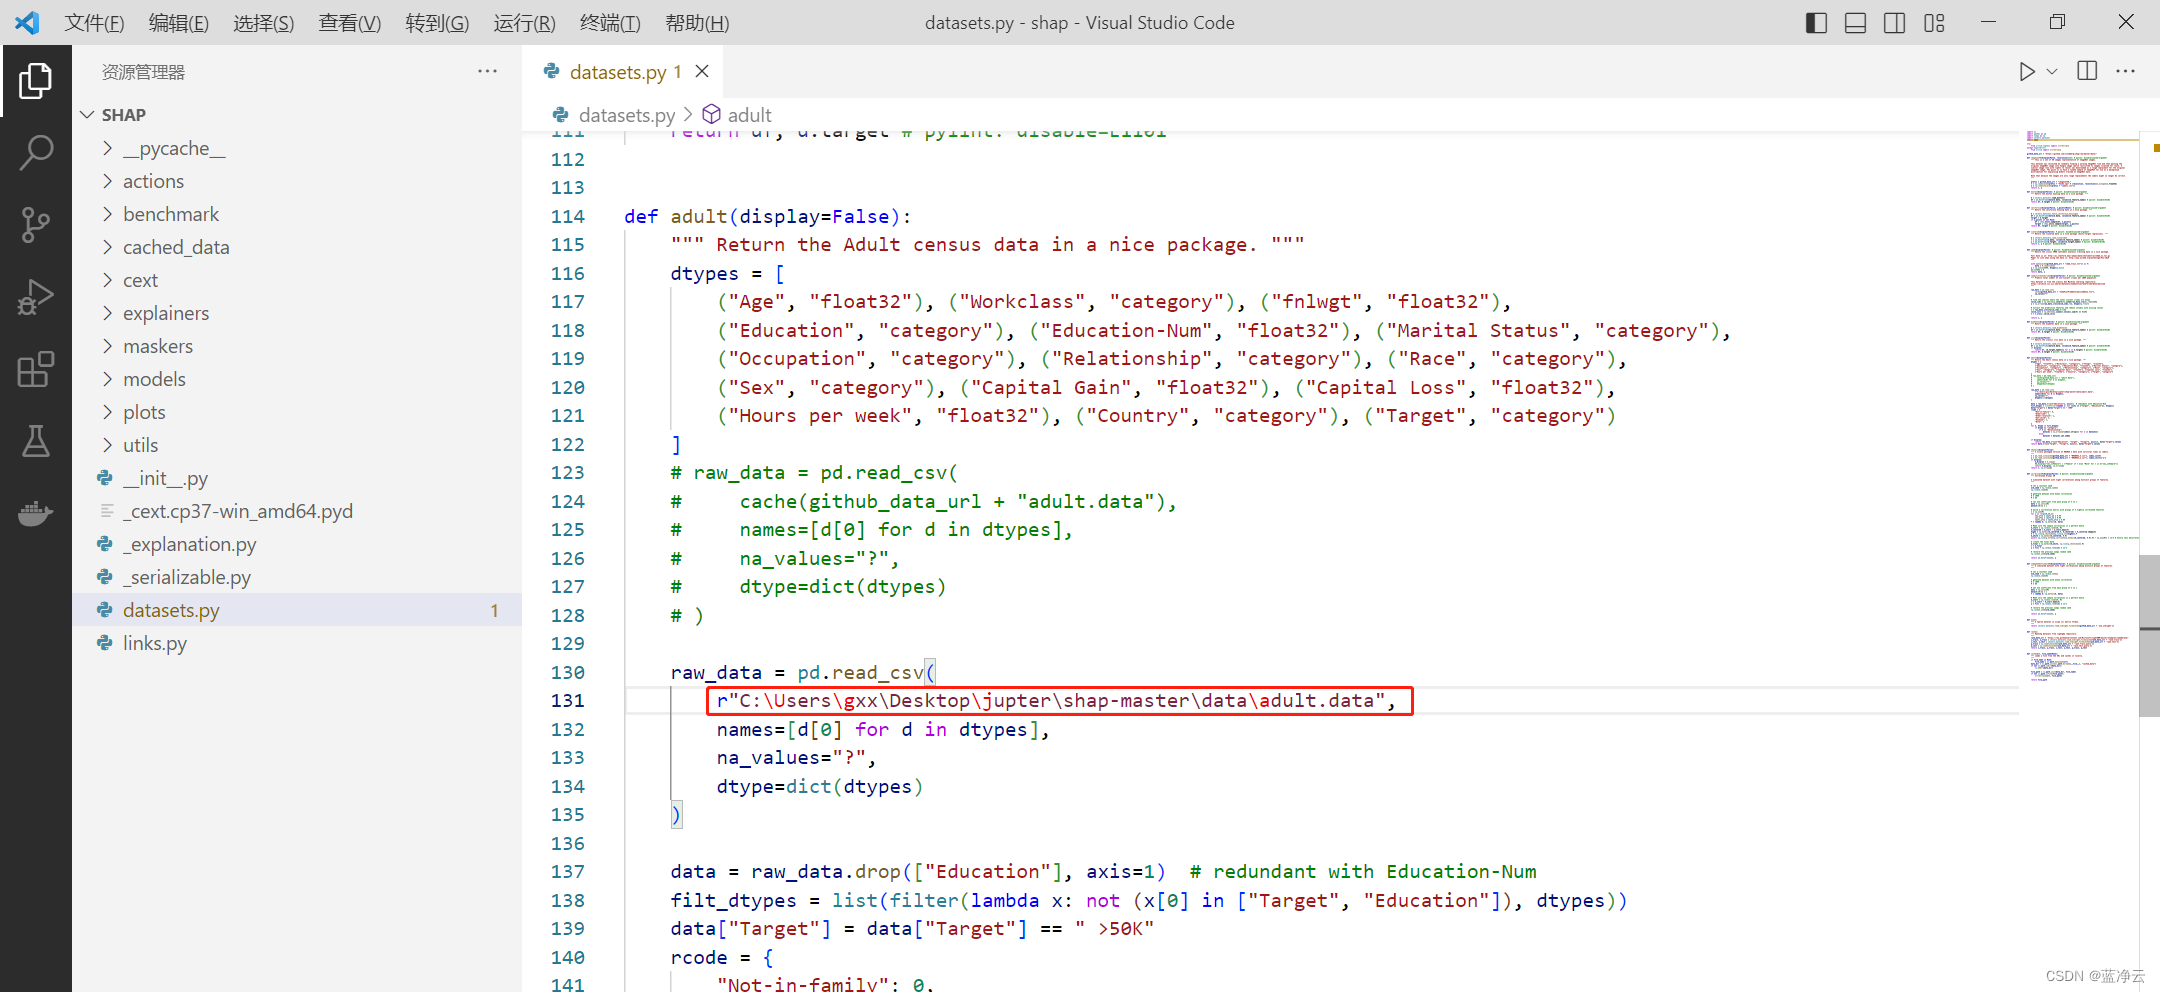
Task: Open the 转到(G) menu
Action: tap(437, 22)
